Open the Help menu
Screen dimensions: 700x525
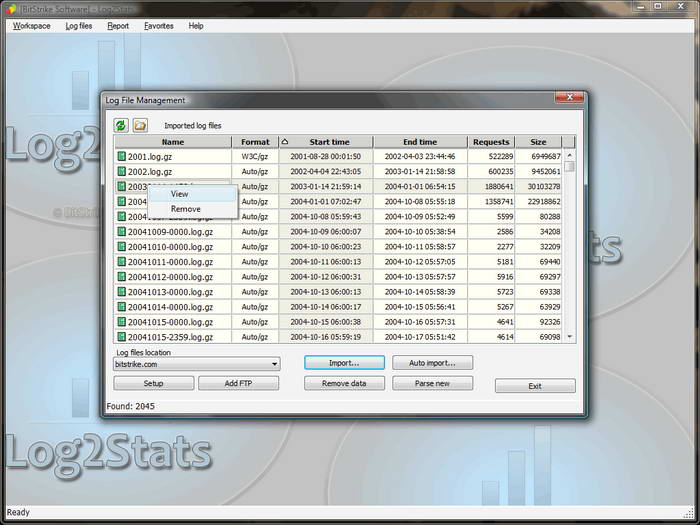[196, 26]
